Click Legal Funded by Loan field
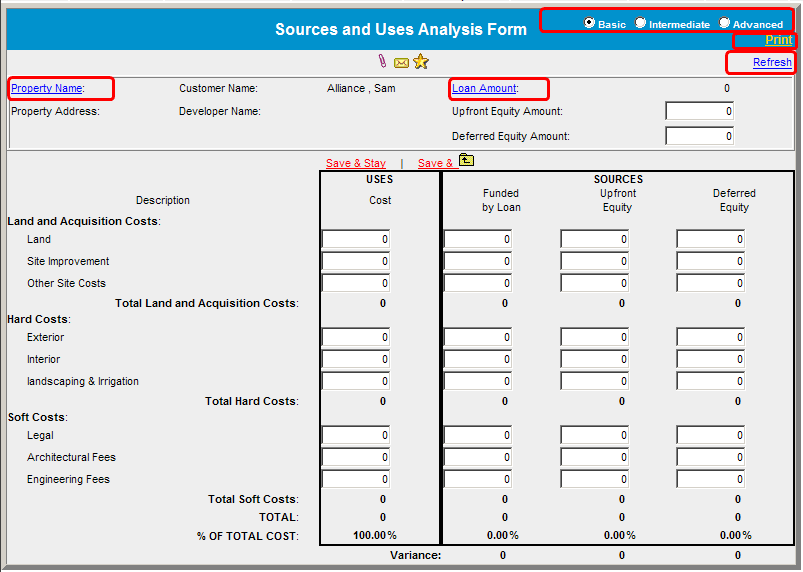 point(478,435)
